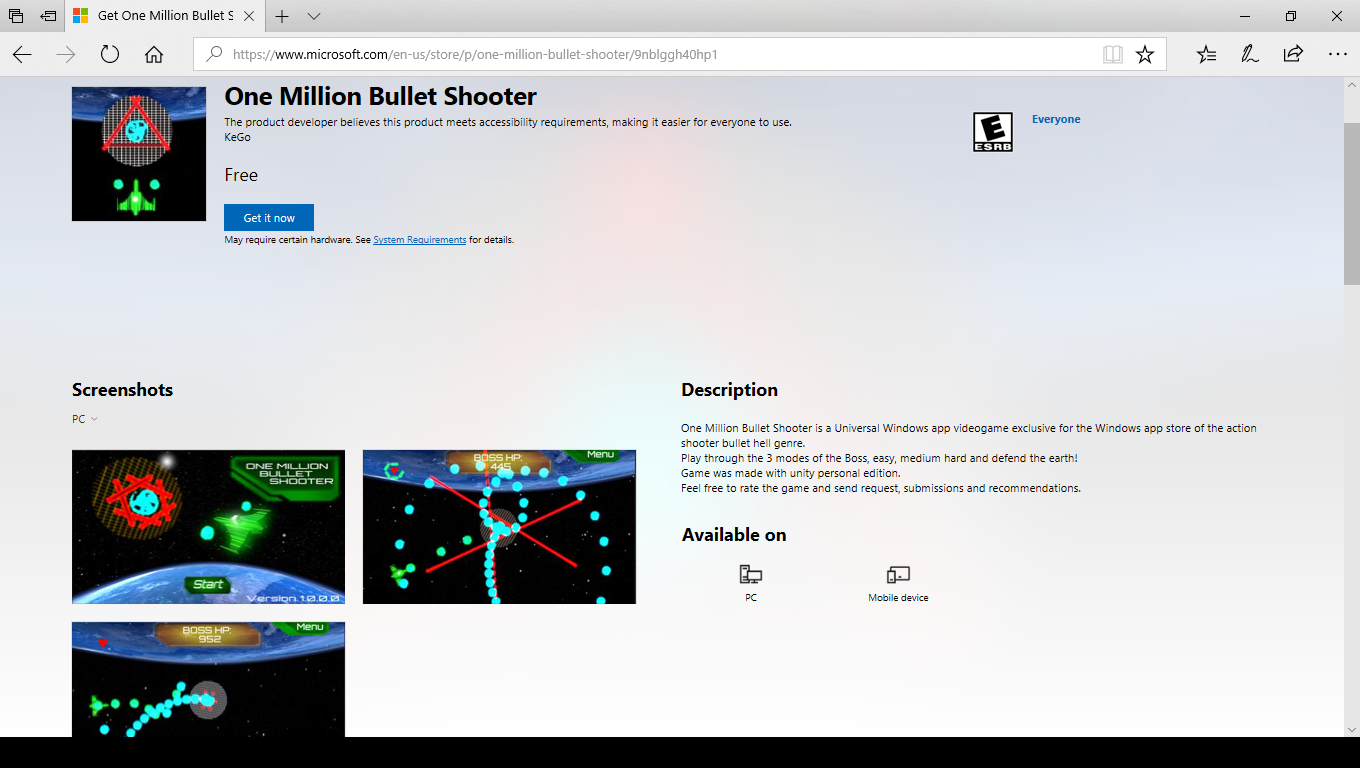The image size is (1360, 768).
Task: Close the One Million Bullet tab
Action: point(249,16)
